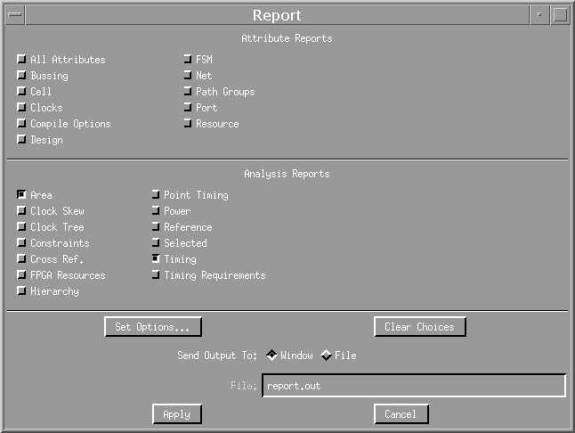Click the report.out file name field
The height and width of the screenshot is (433, 575).
pos(414,386)
